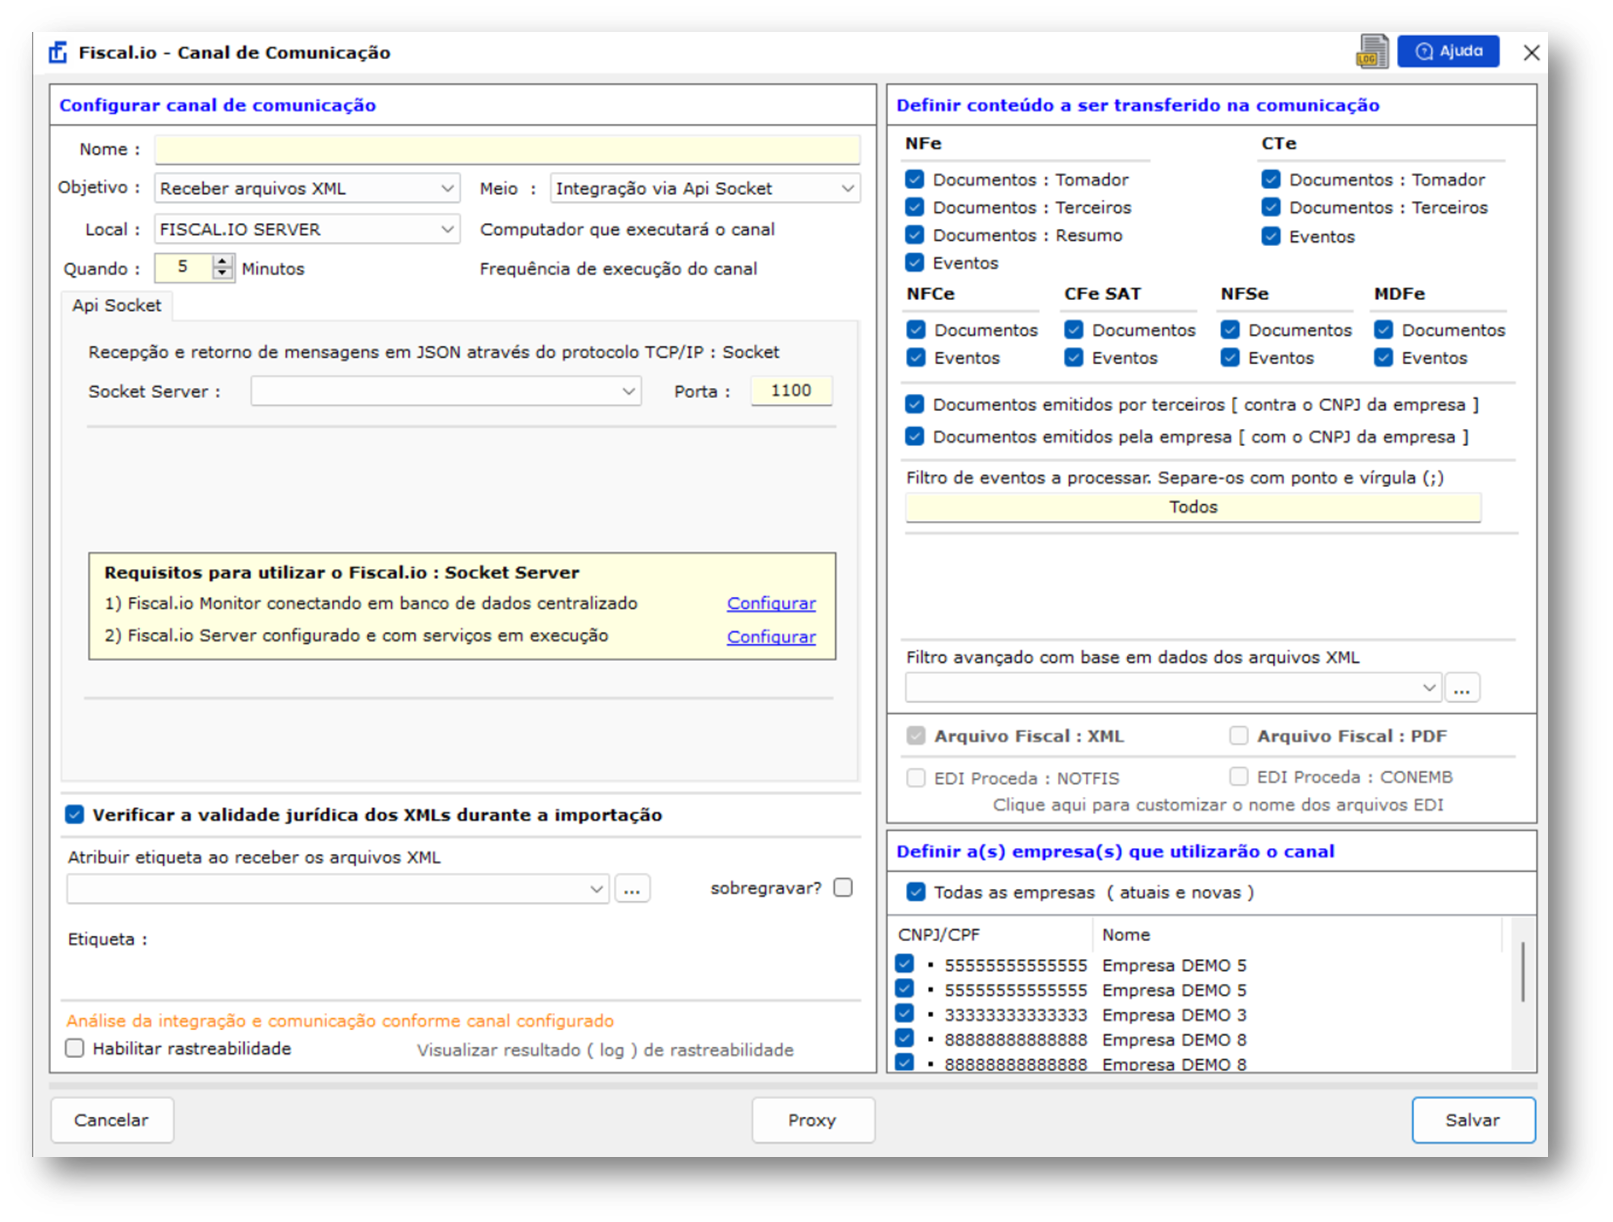Click the ellipsis button beside etiqueta dropdown

(632, 888)
